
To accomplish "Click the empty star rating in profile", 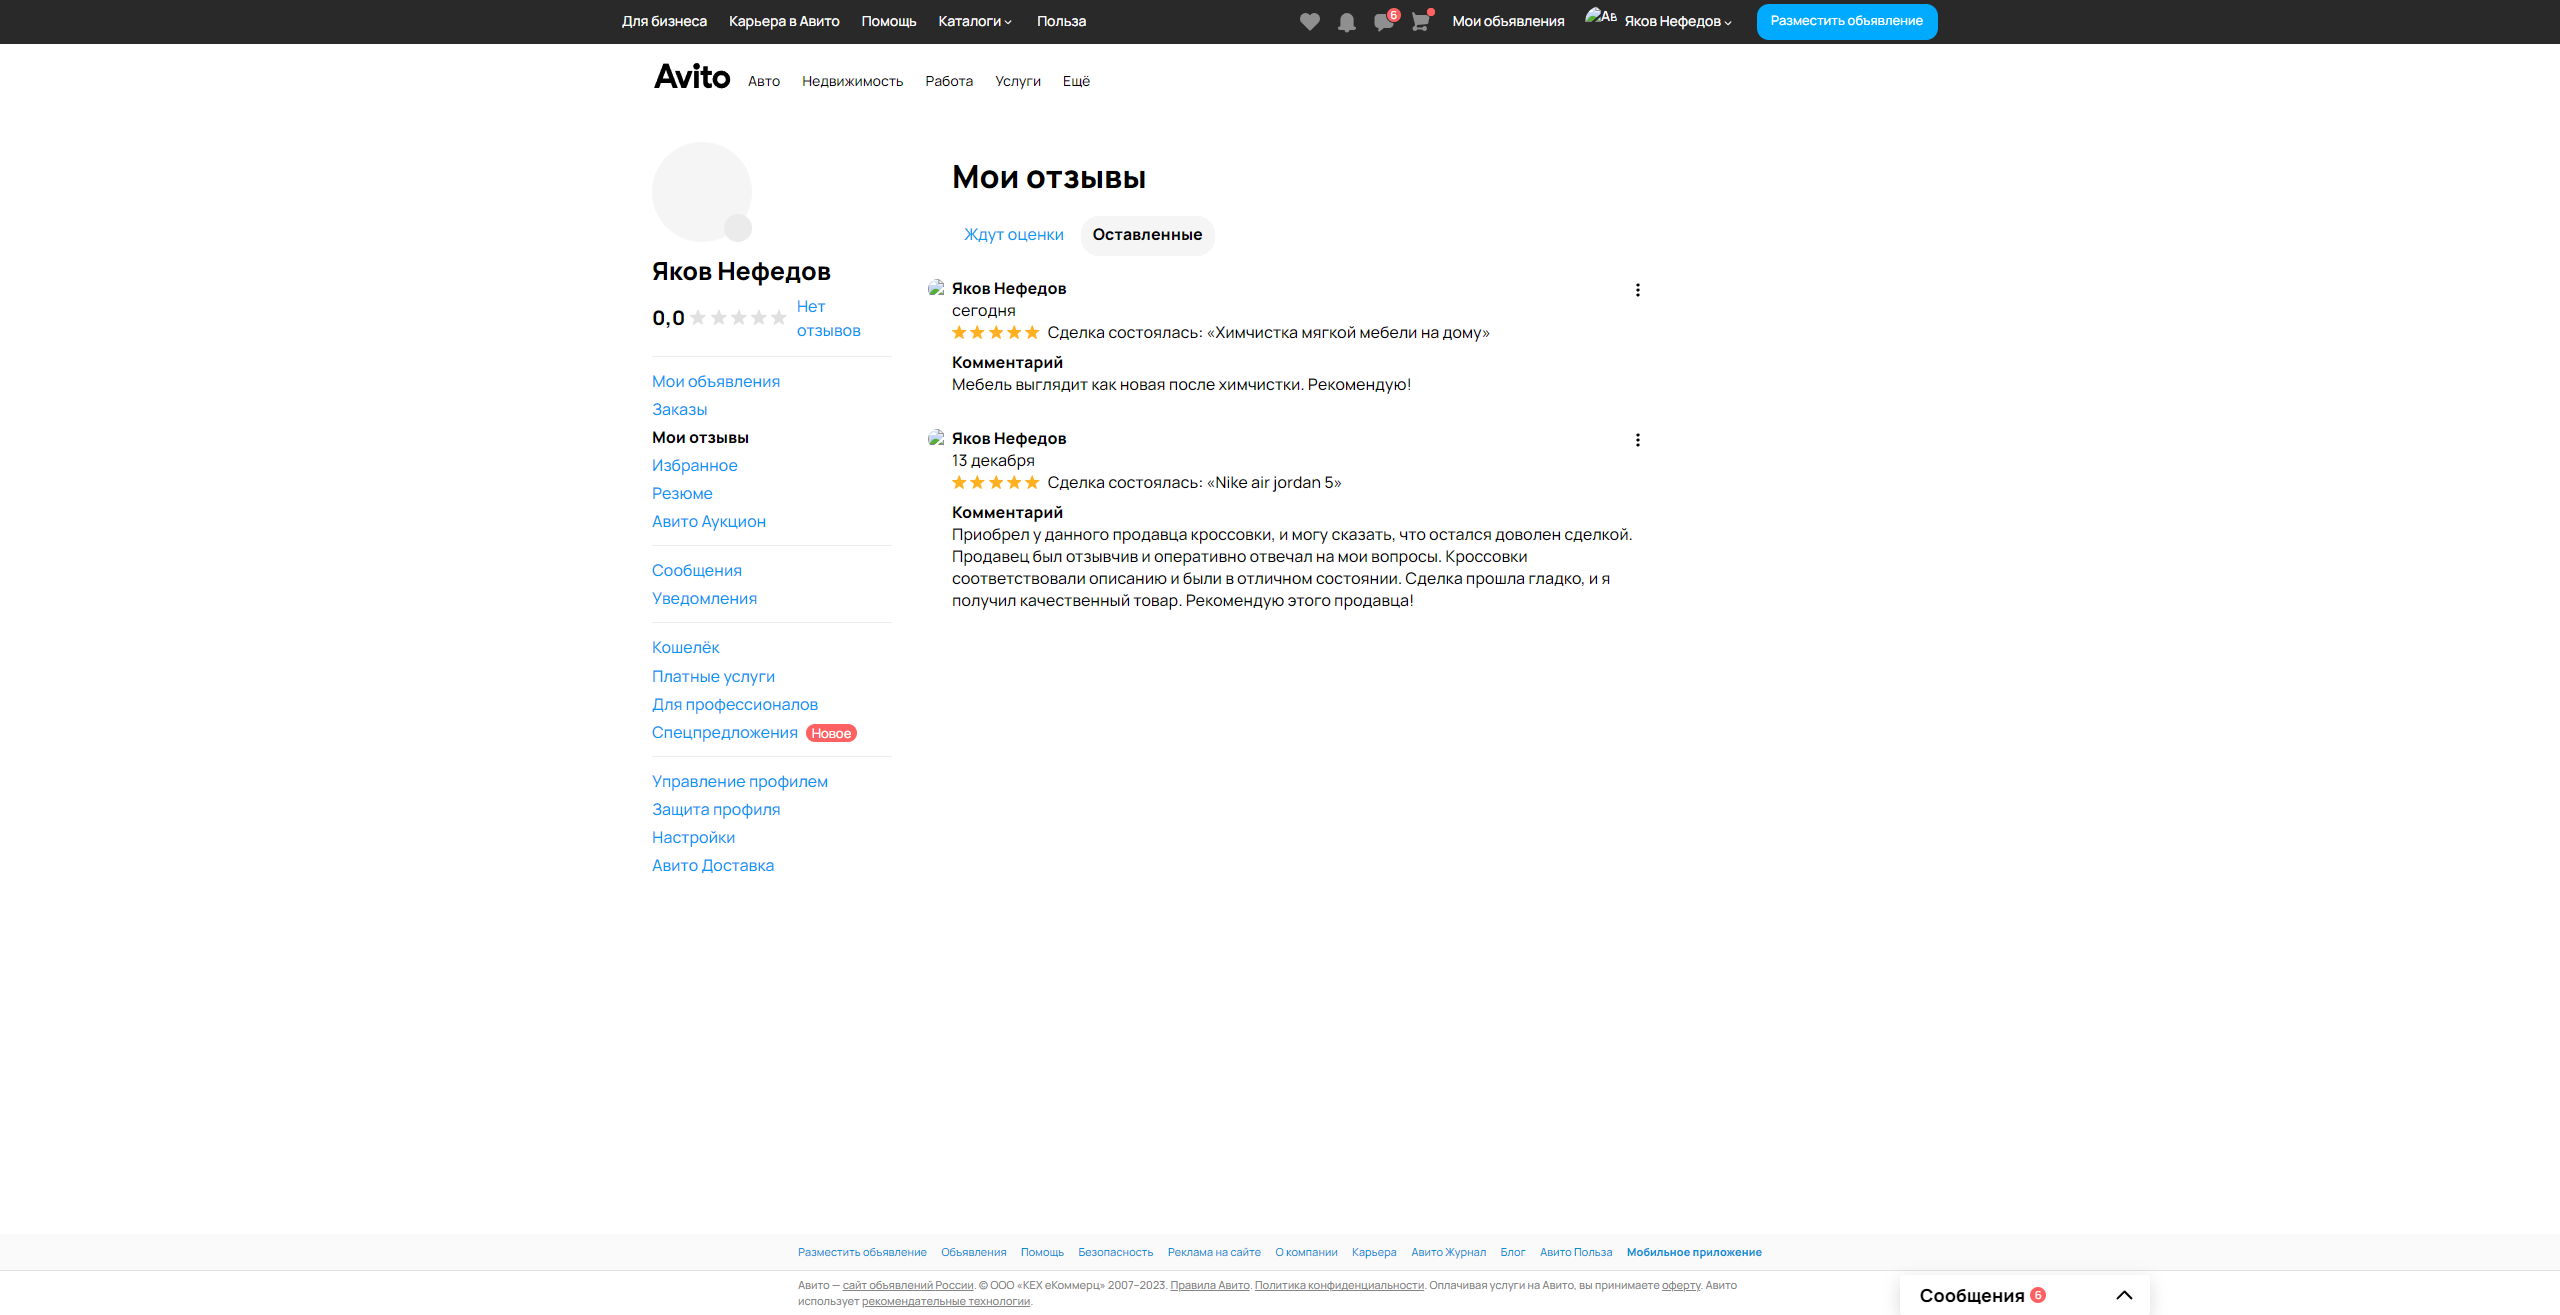I will (x=738, y=318).
